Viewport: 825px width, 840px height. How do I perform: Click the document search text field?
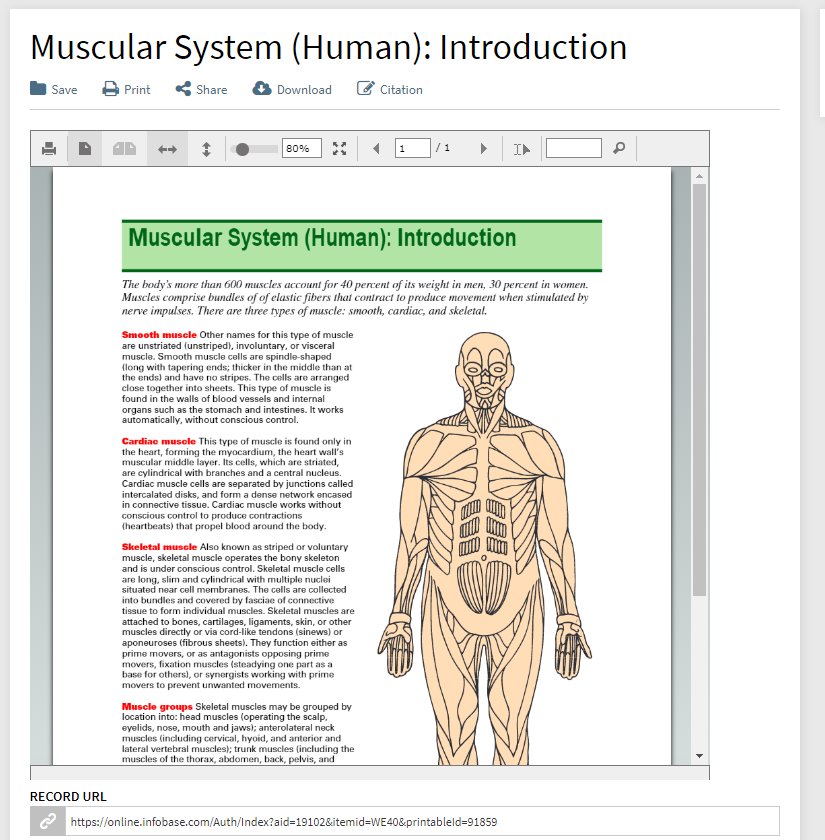(x=574, y=148)
